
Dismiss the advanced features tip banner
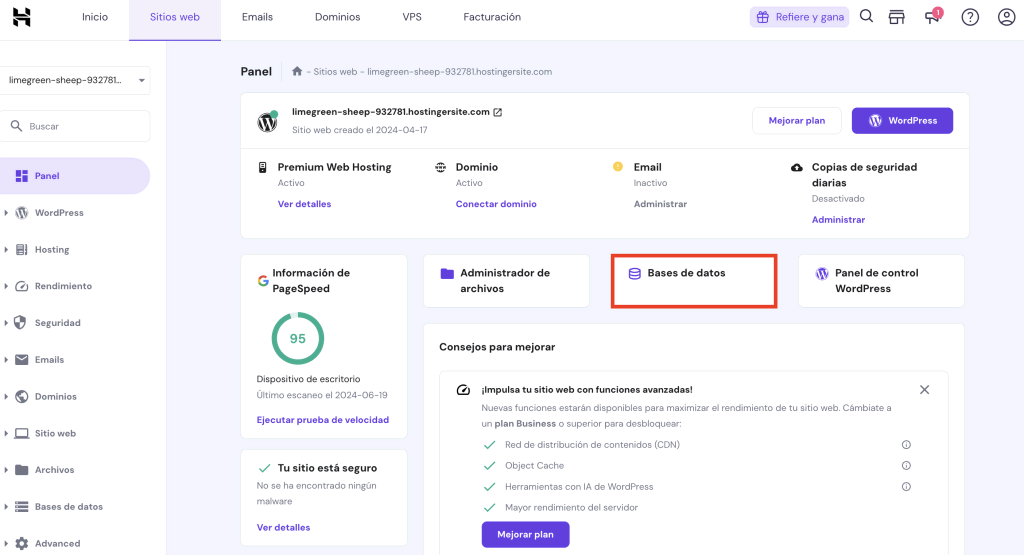(x=924, y=390)
